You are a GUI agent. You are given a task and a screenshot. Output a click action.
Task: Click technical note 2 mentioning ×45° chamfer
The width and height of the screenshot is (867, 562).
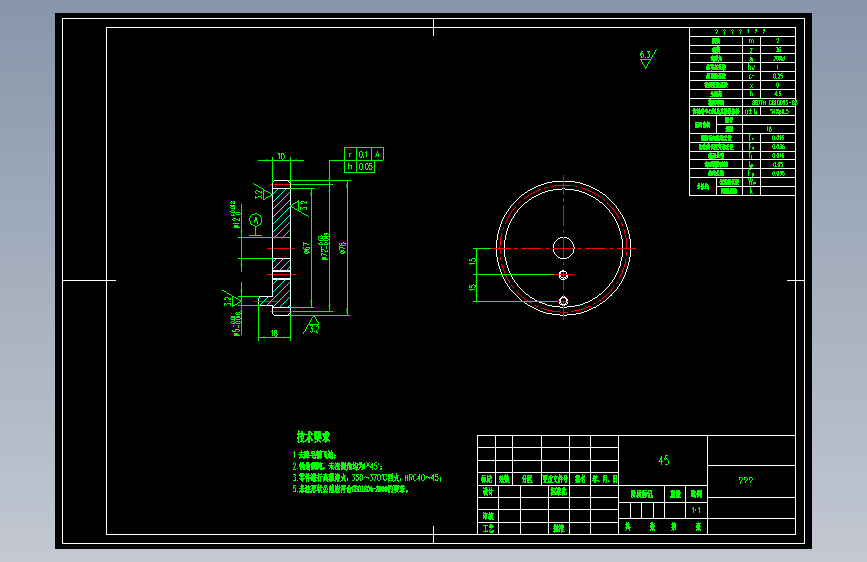pyautogui.click(x=337, y=466)
